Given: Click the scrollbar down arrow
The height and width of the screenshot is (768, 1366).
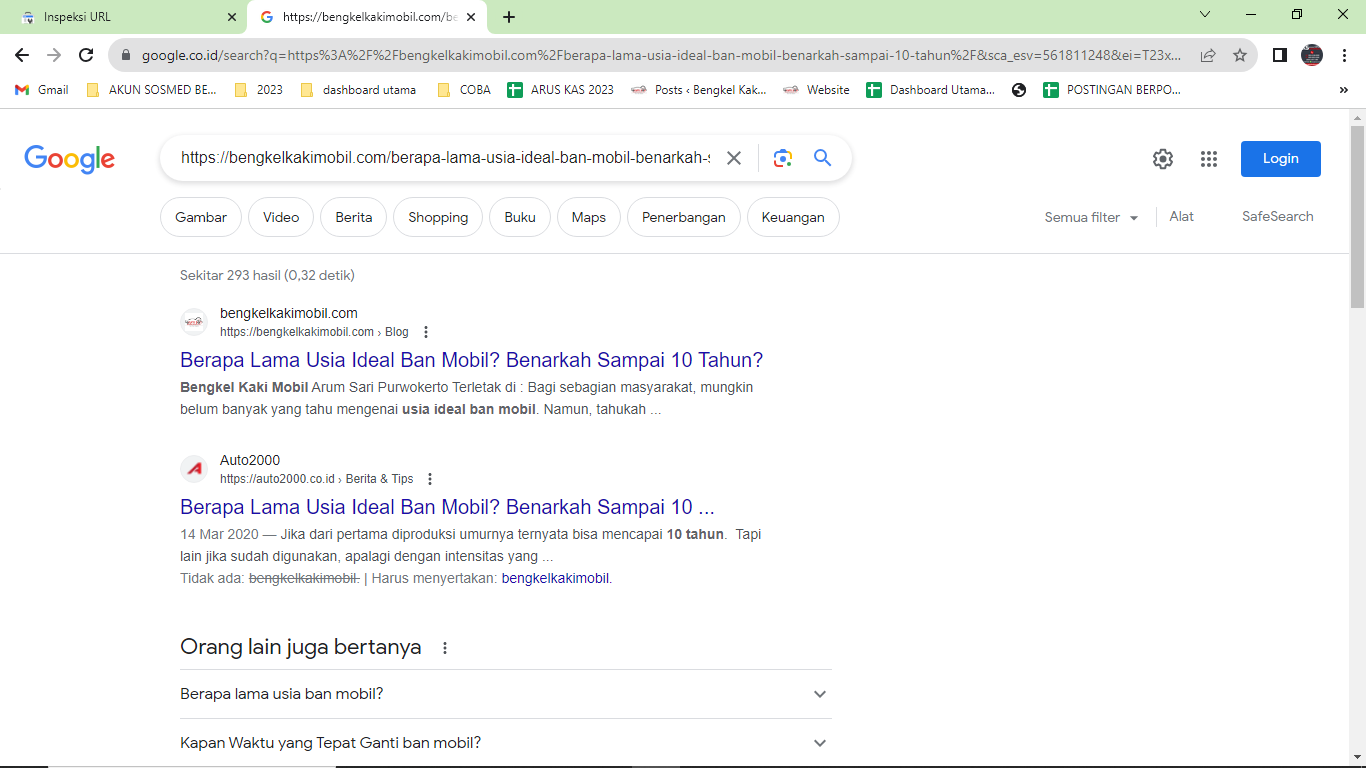Looking at the screenshot, I should (1357, 759).
